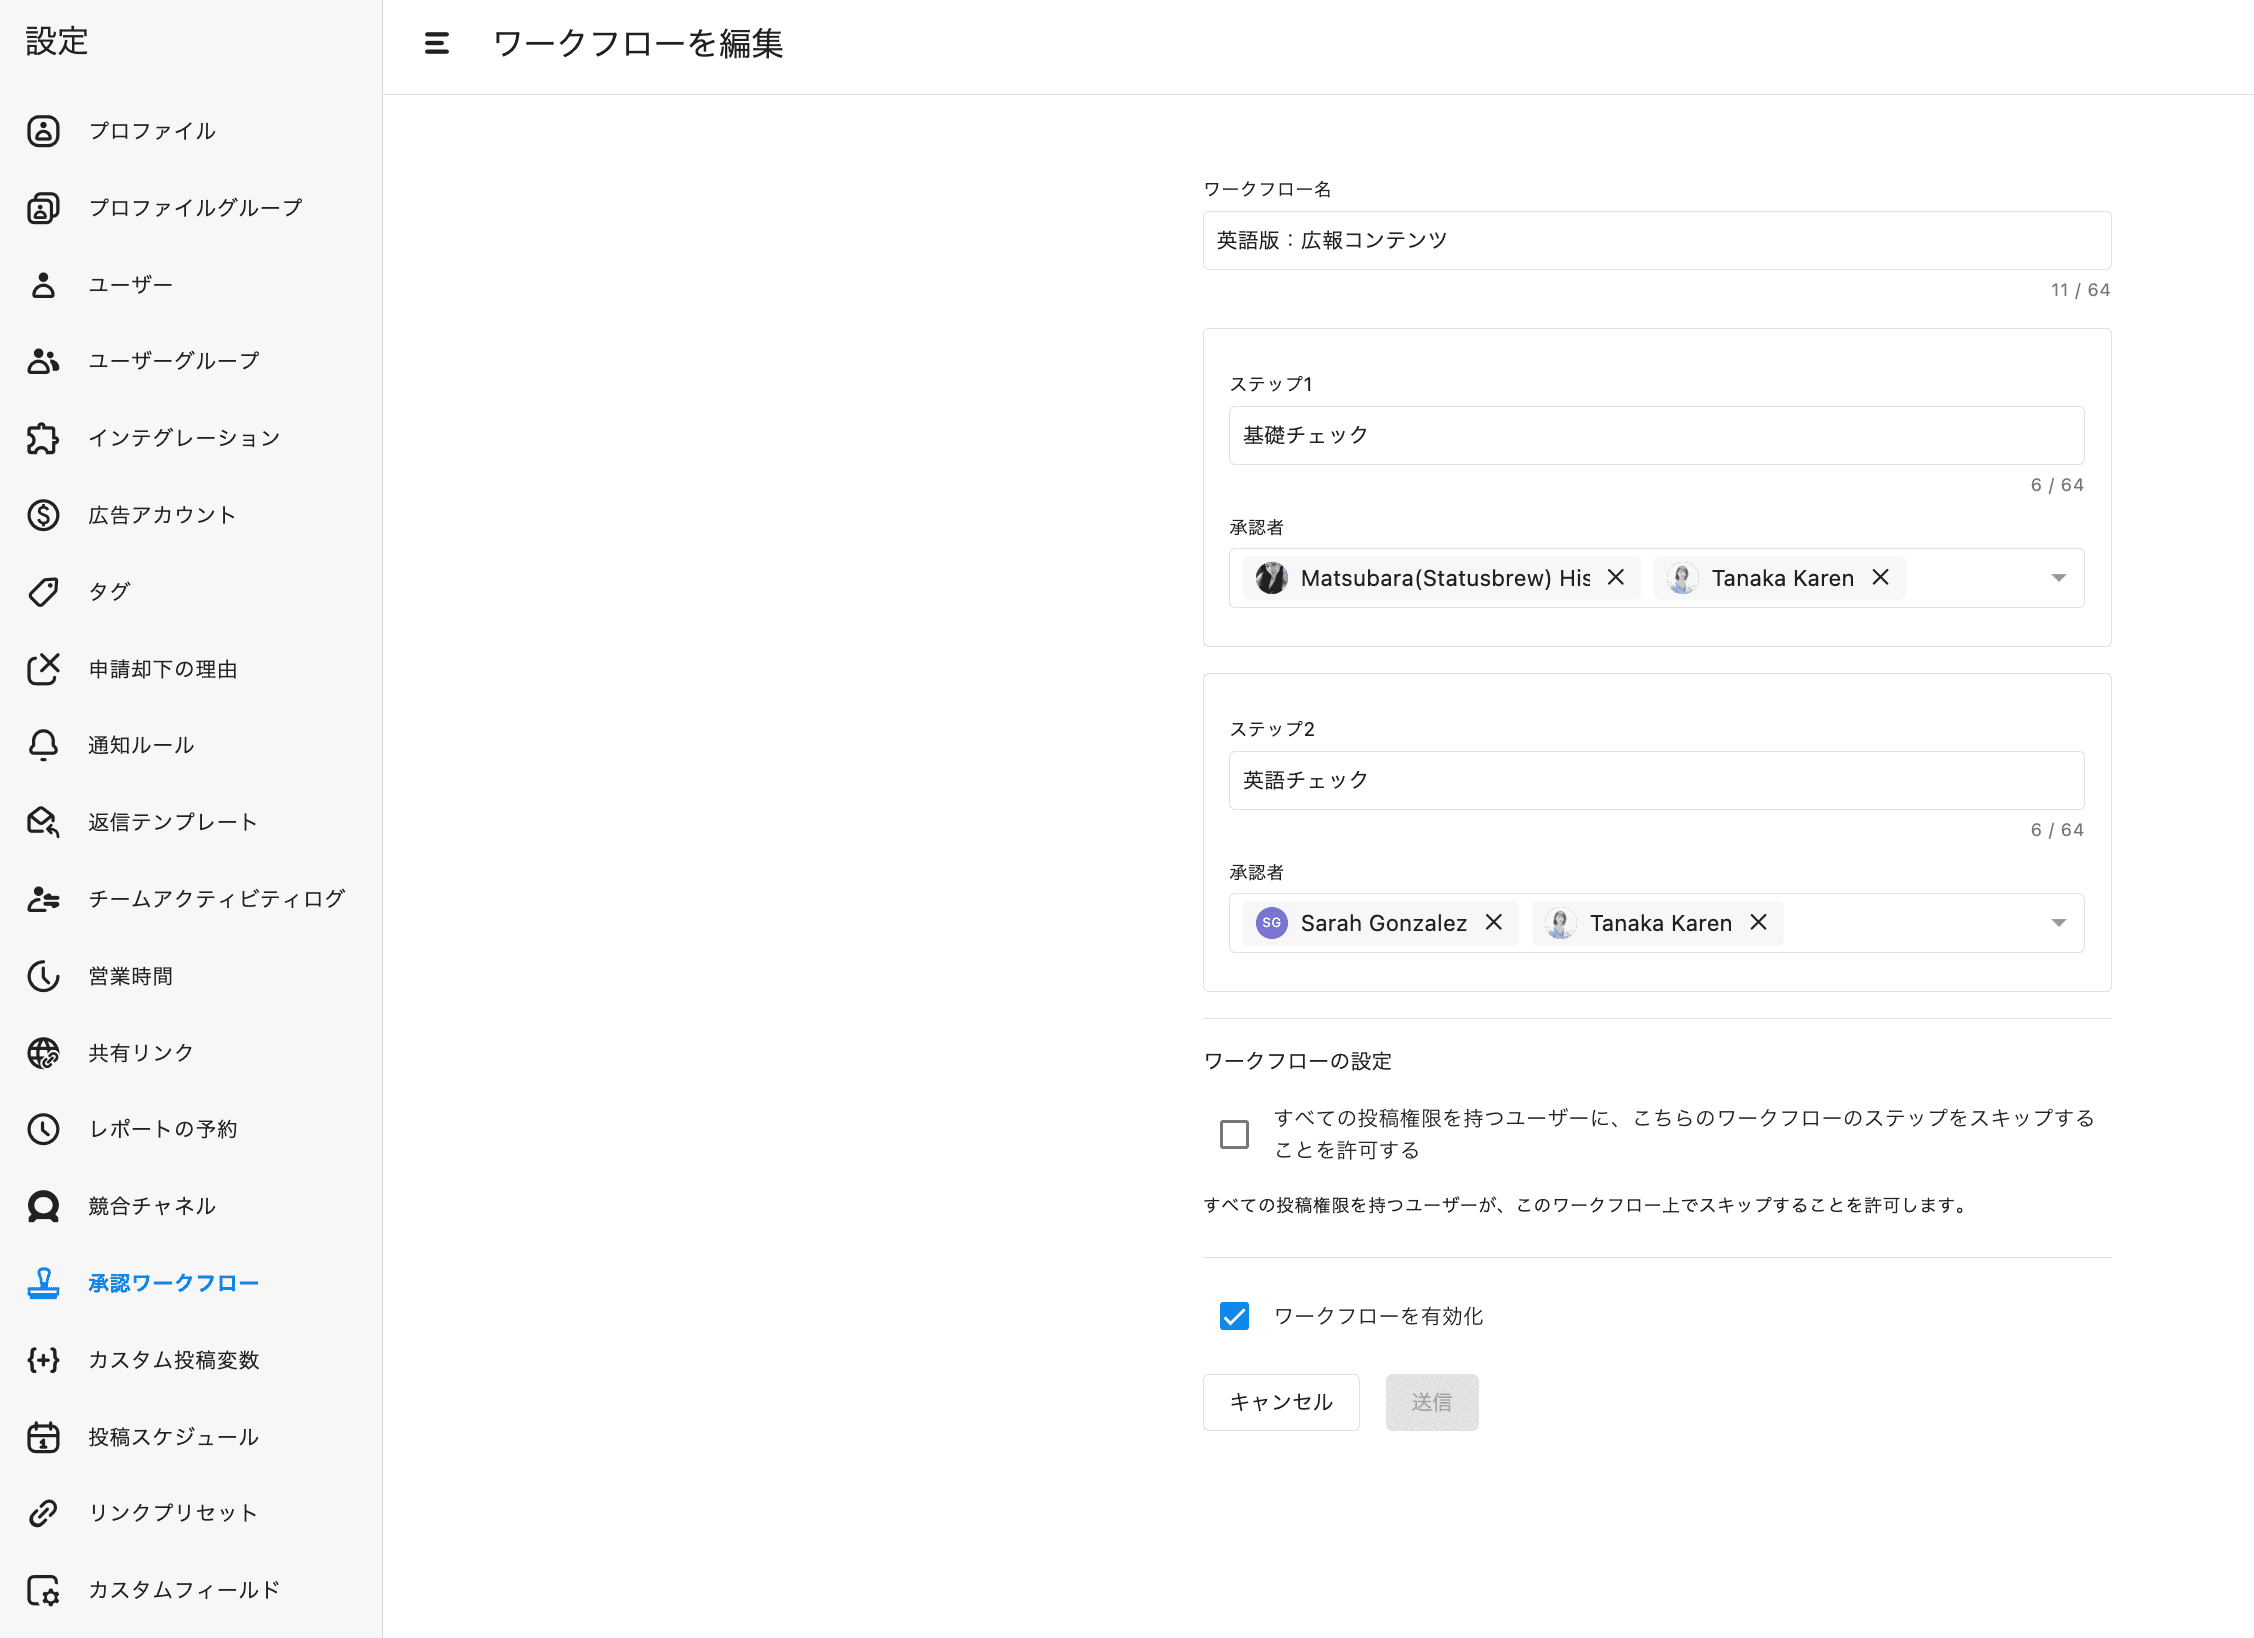Screen dimensions: 2254x1638
Task: Click the 投稿スケジュール calendar icon
Action: pos(43,1437)
